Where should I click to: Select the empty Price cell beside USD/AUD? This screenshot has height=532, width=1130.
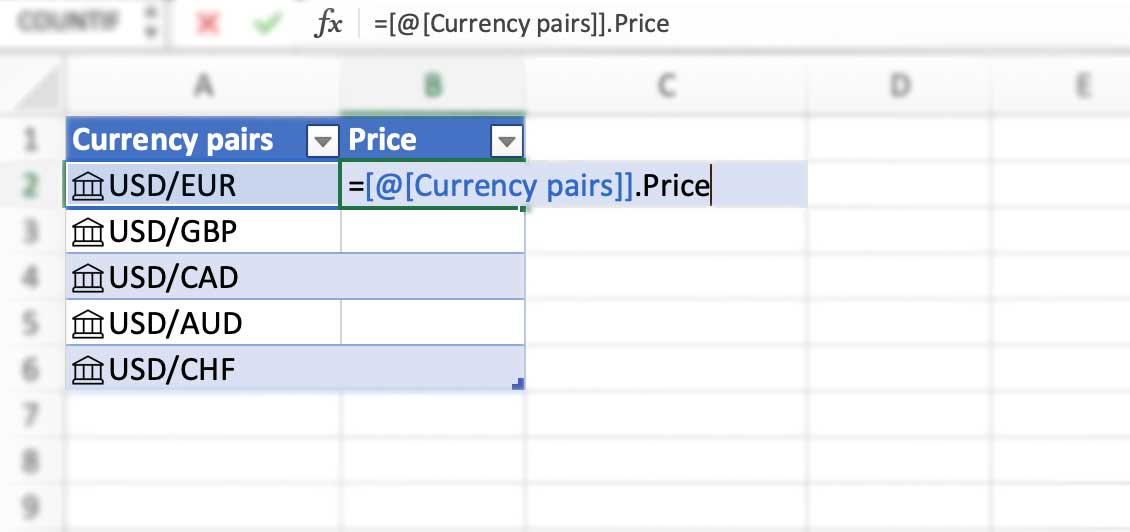[432, 324]
